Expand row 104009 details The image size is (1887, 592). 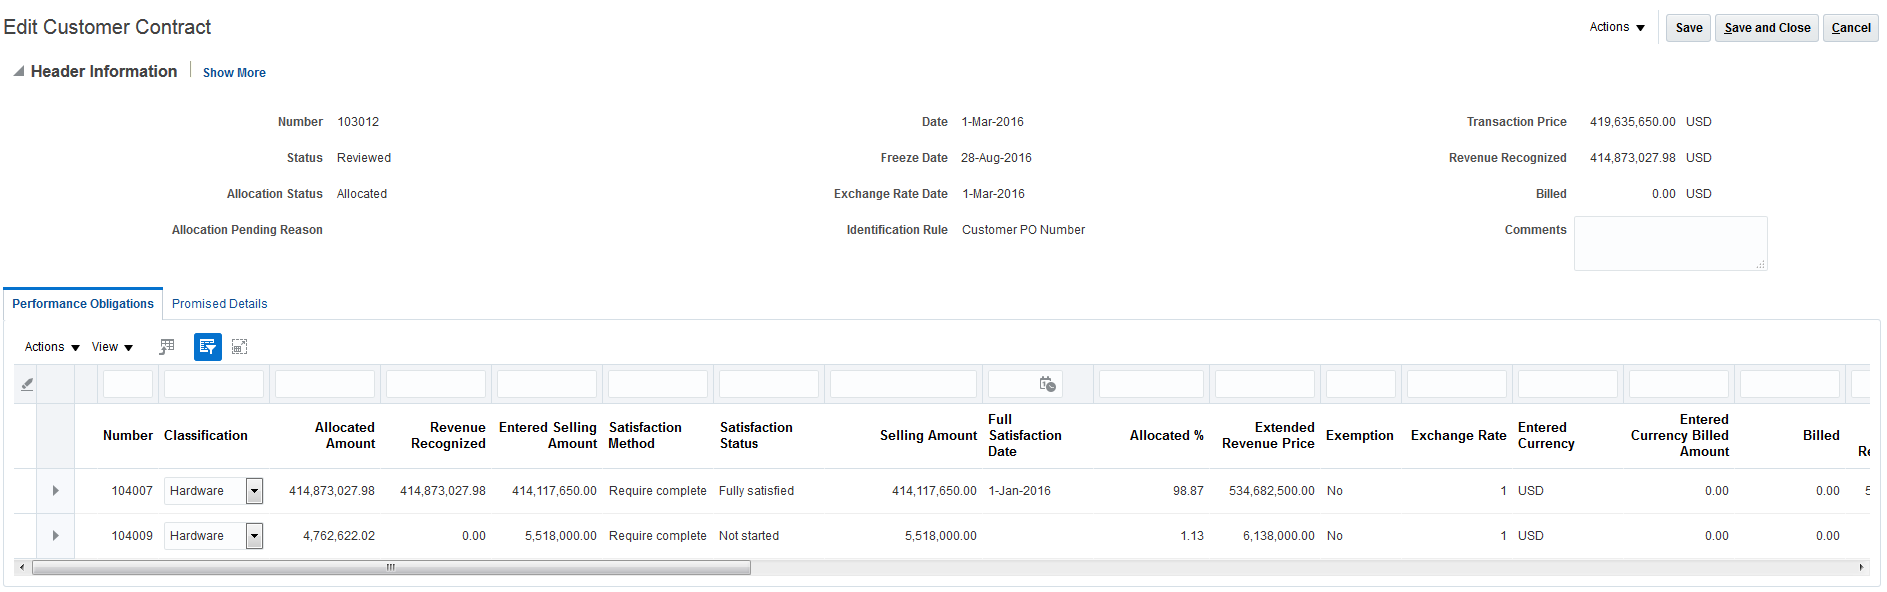tap(56, 536)
